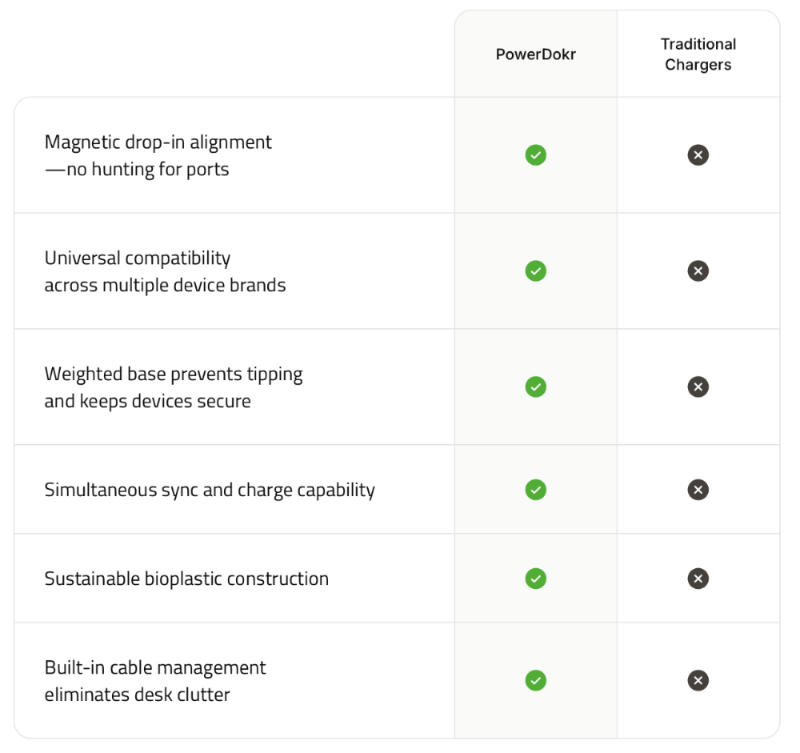The height and width of the screenshot is (753, 800).
Task: Select the PowerDokr column header
Action: [536, 54]
